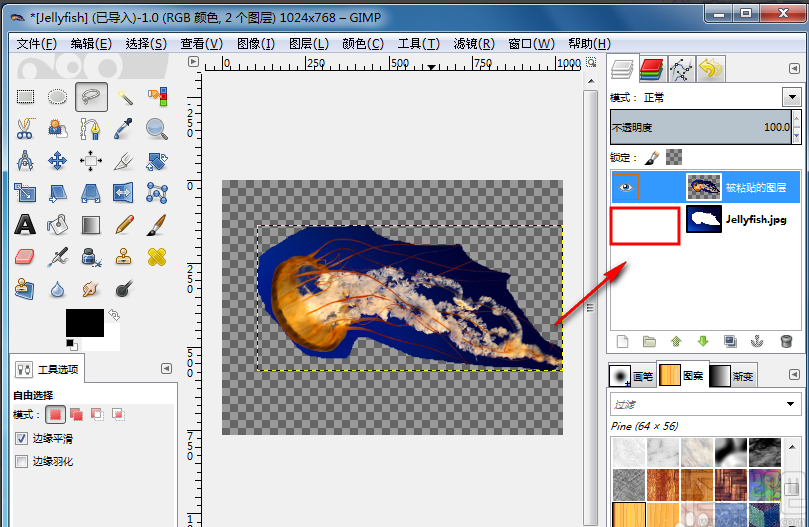Switch to the 画笔 brushes tab

[632, 376]
